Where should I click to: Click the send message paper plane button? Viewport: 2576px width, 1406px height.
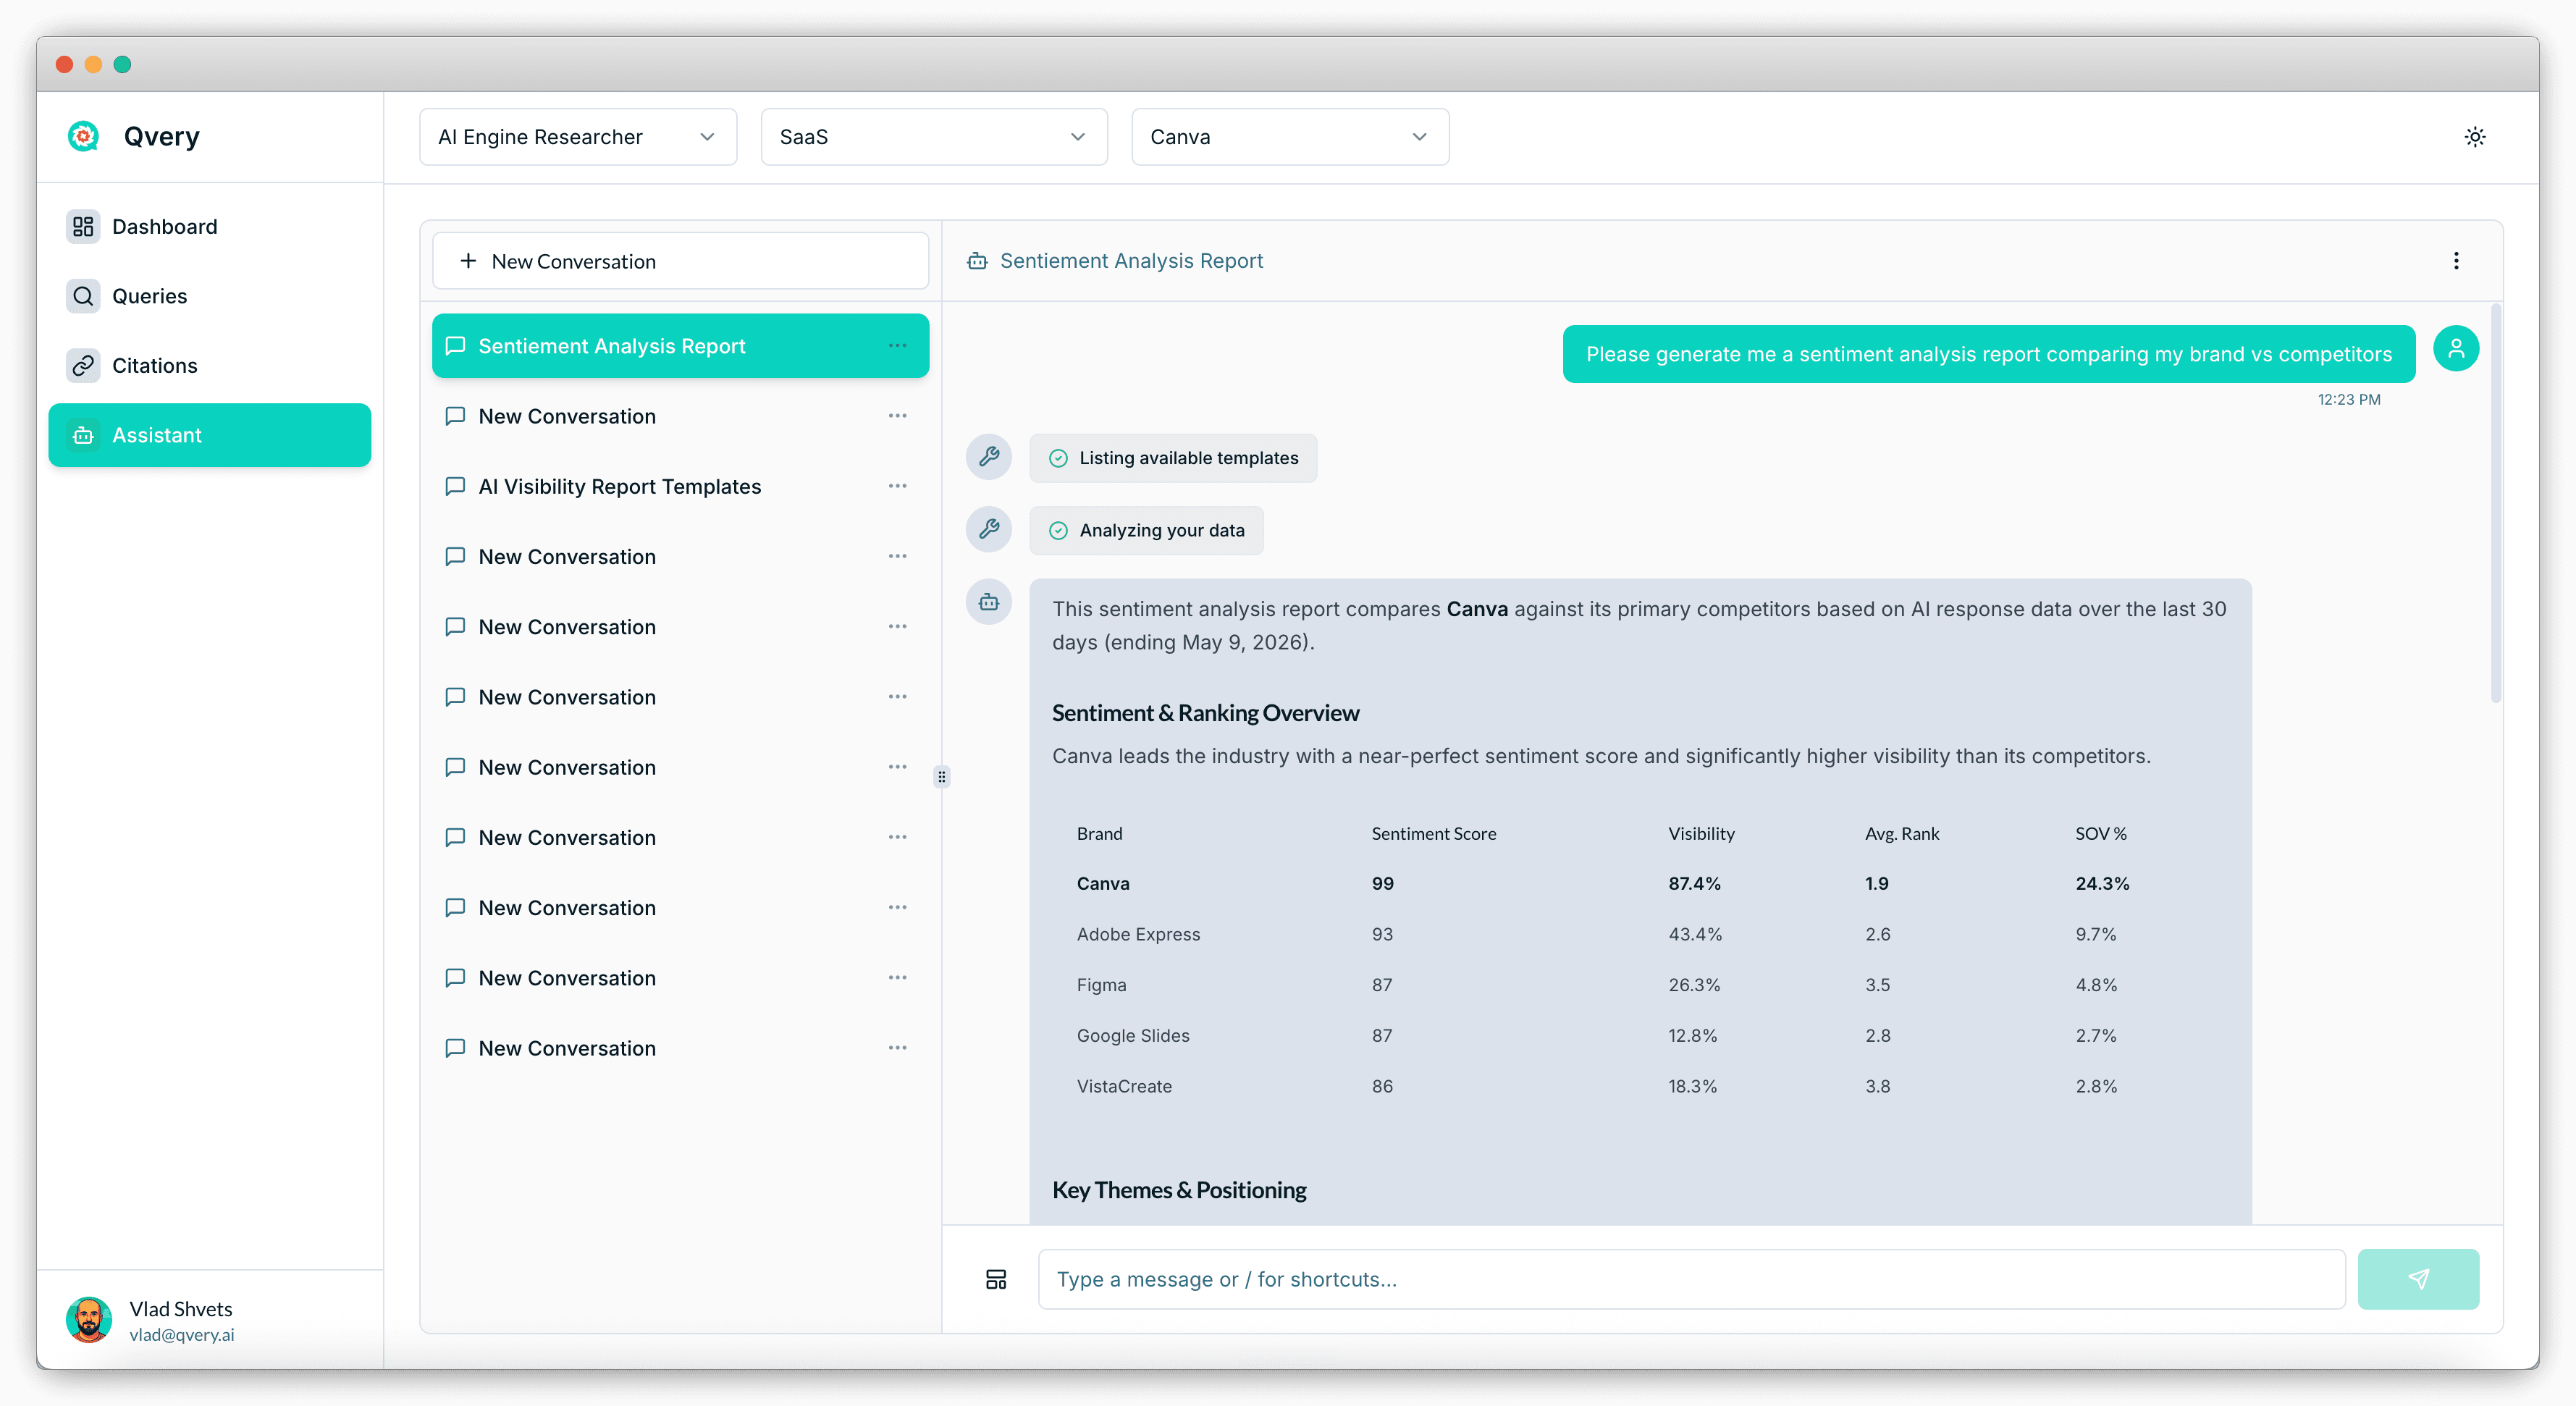pos(2417,1279)
